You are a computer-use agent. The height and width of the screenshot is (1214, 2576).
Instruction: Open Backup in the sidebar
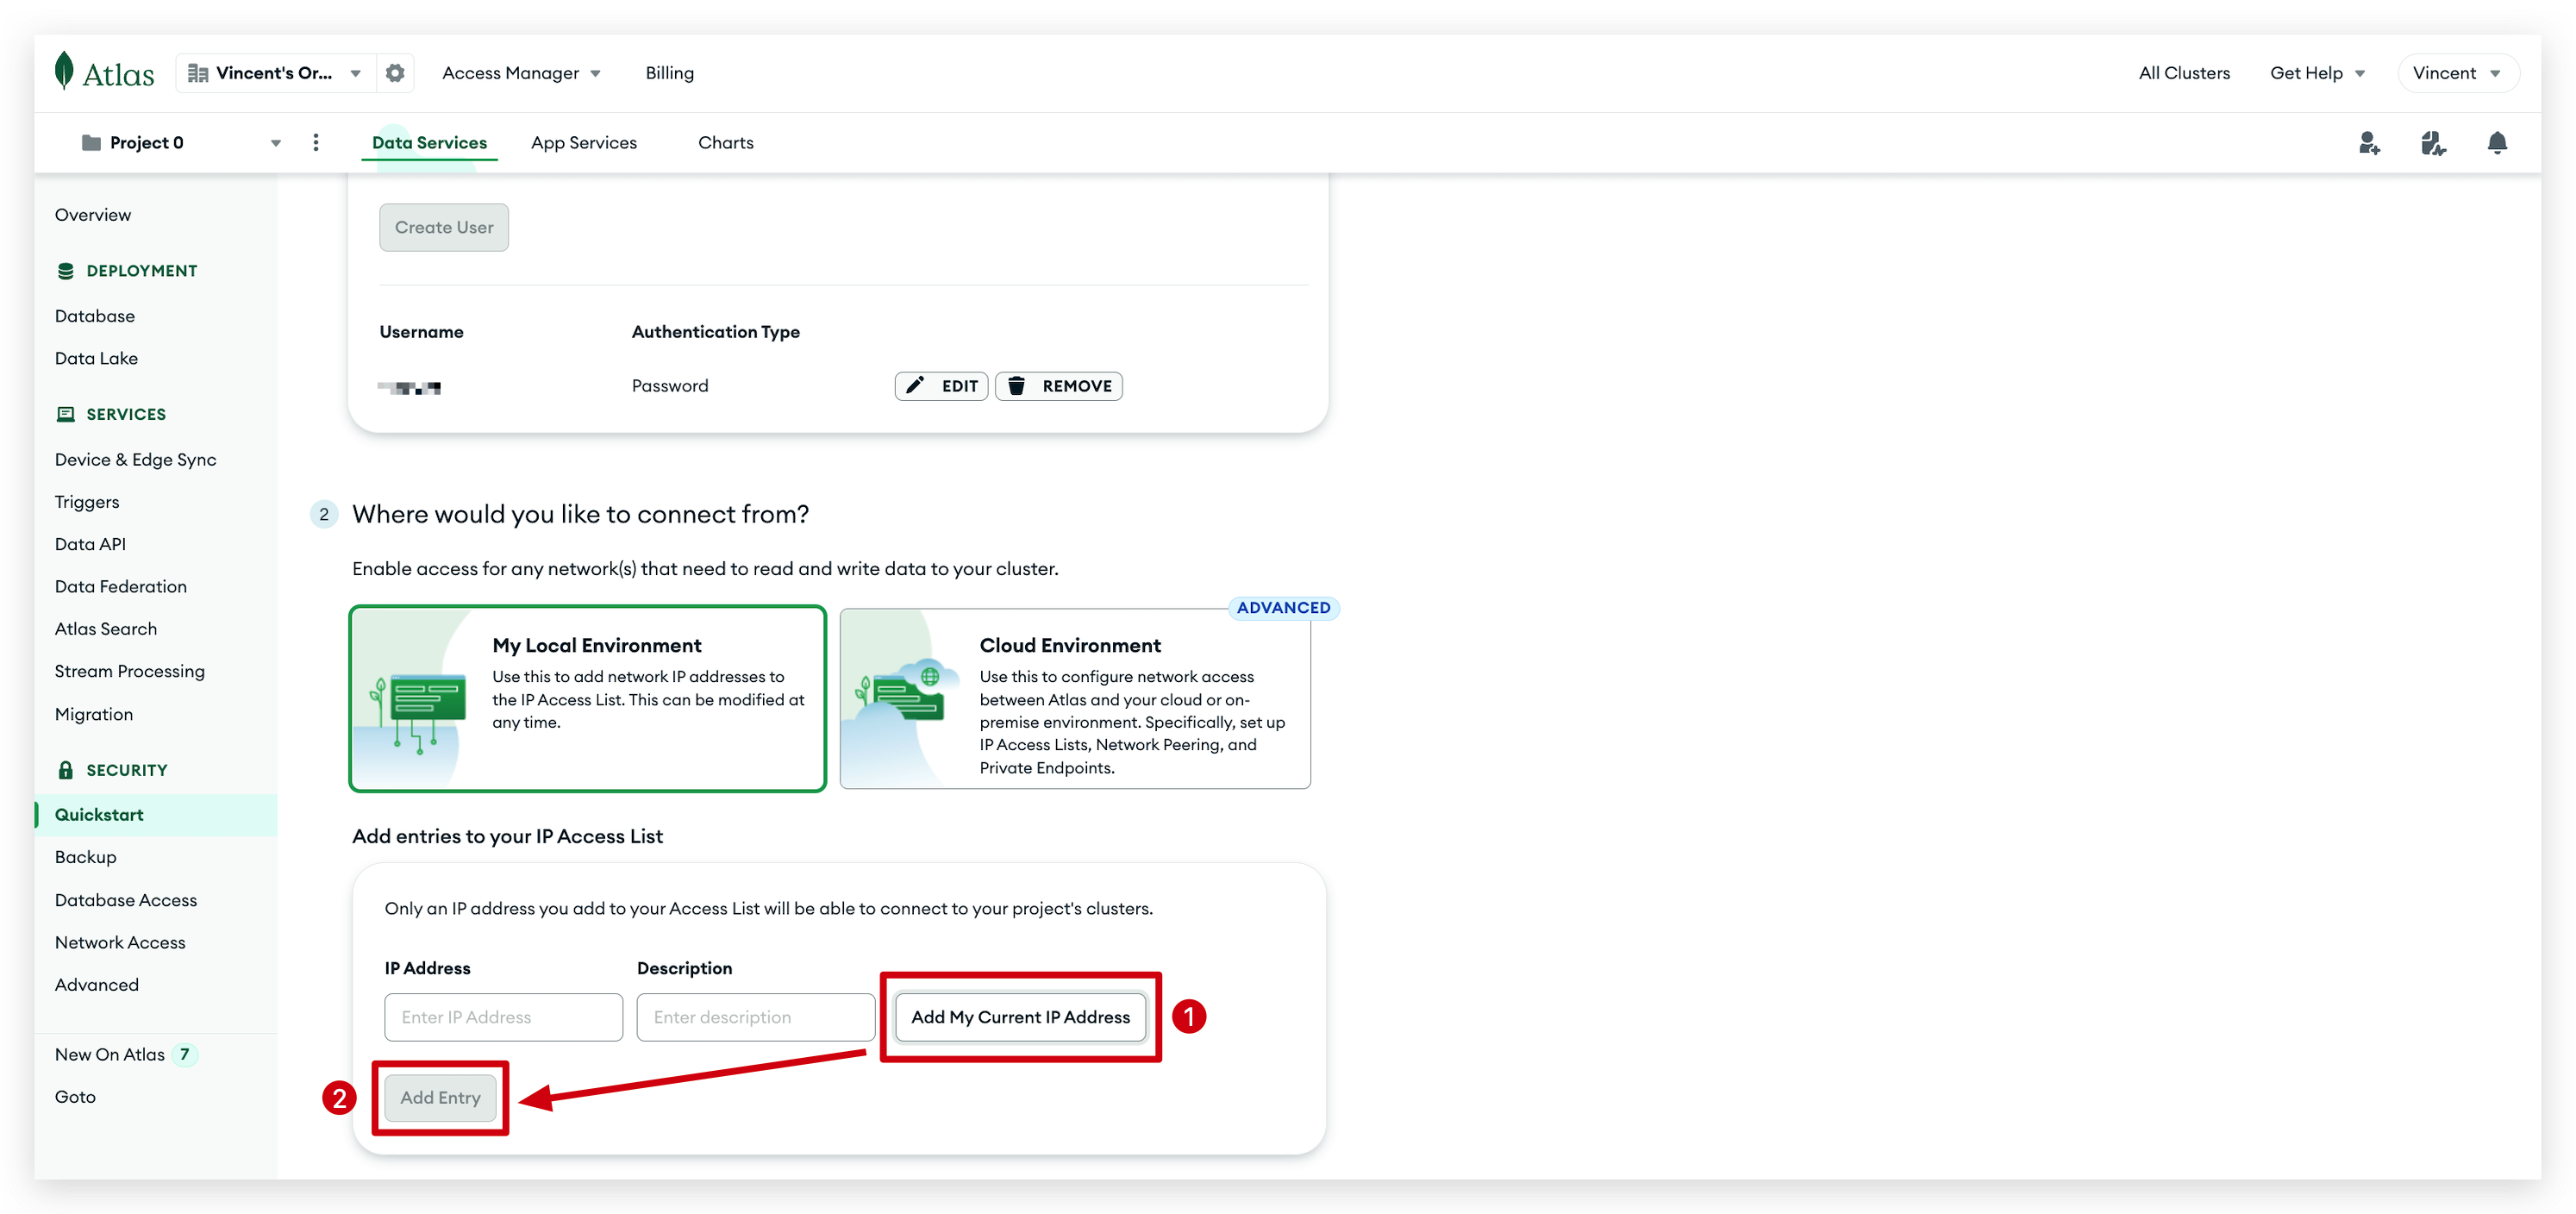(x=85, y=857)
